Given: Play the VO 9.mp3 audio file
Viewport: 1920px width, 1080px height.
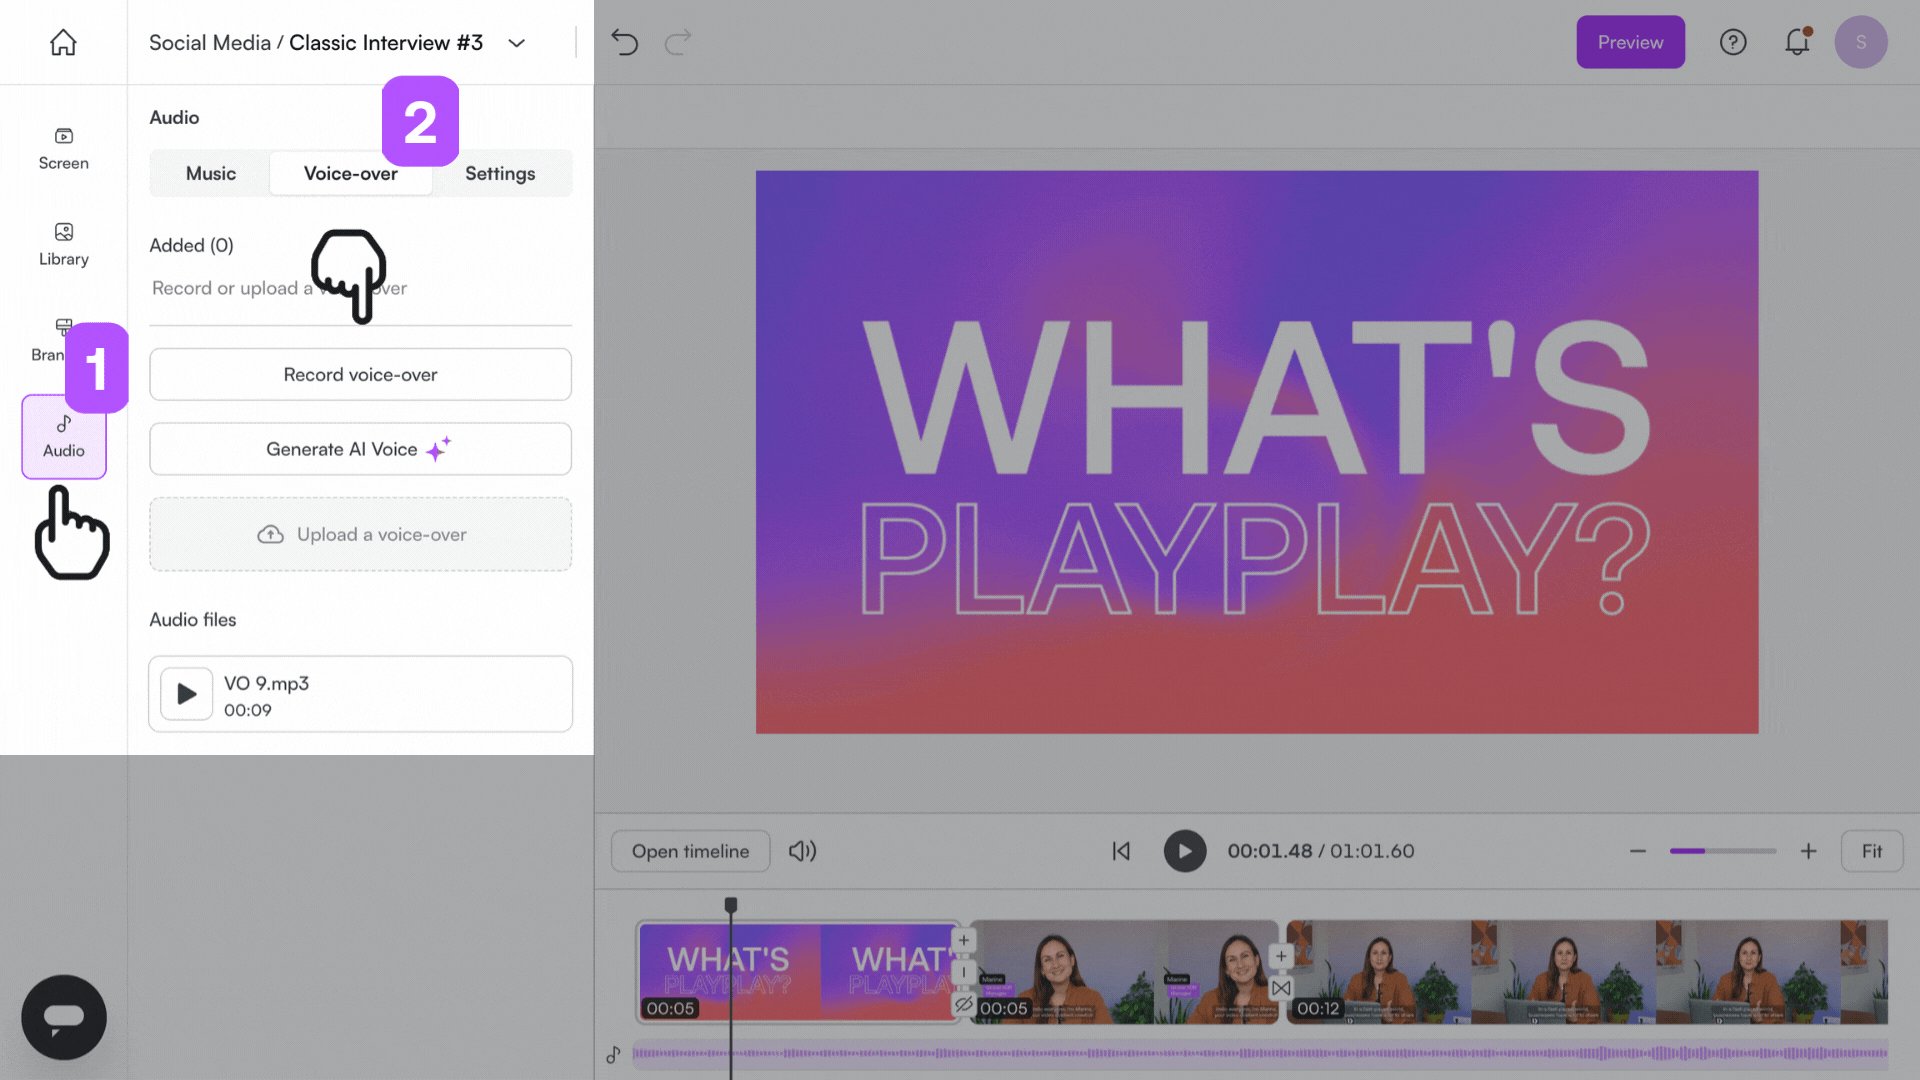Looking at the screenshot, I should 186,694.
